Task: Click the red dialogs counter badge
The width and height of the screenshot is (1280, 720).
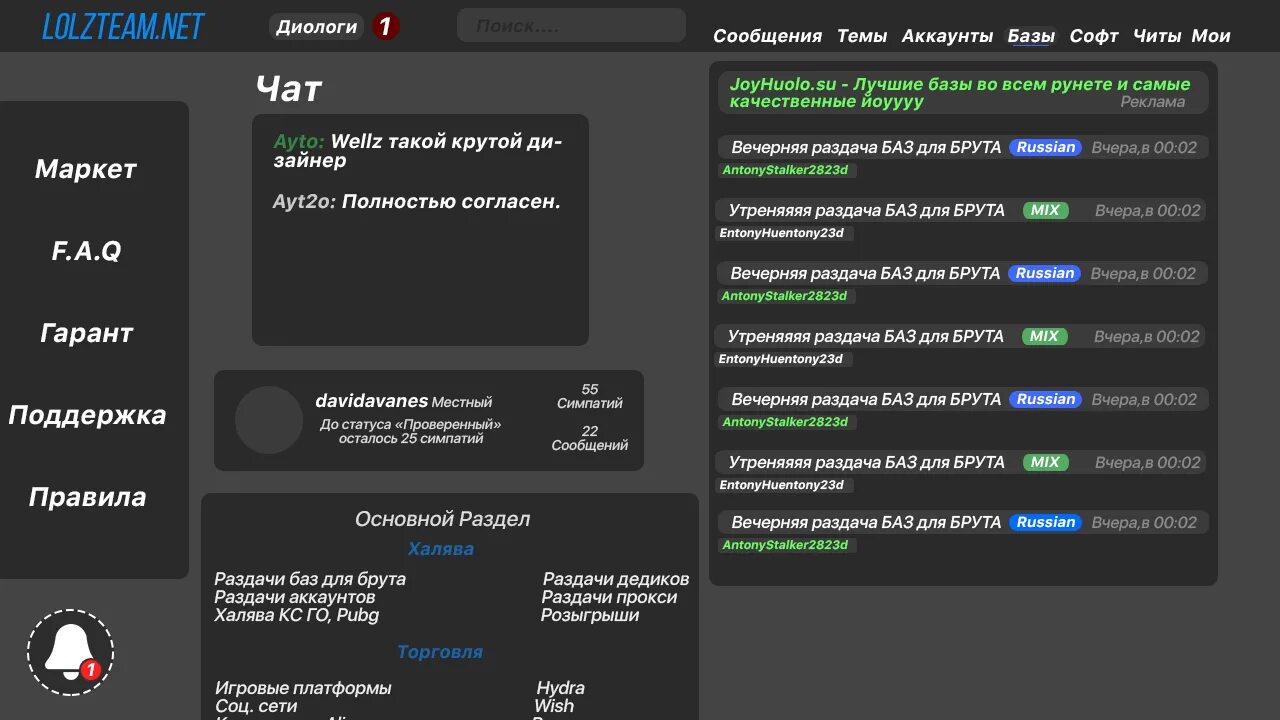Action: point(385,27)
